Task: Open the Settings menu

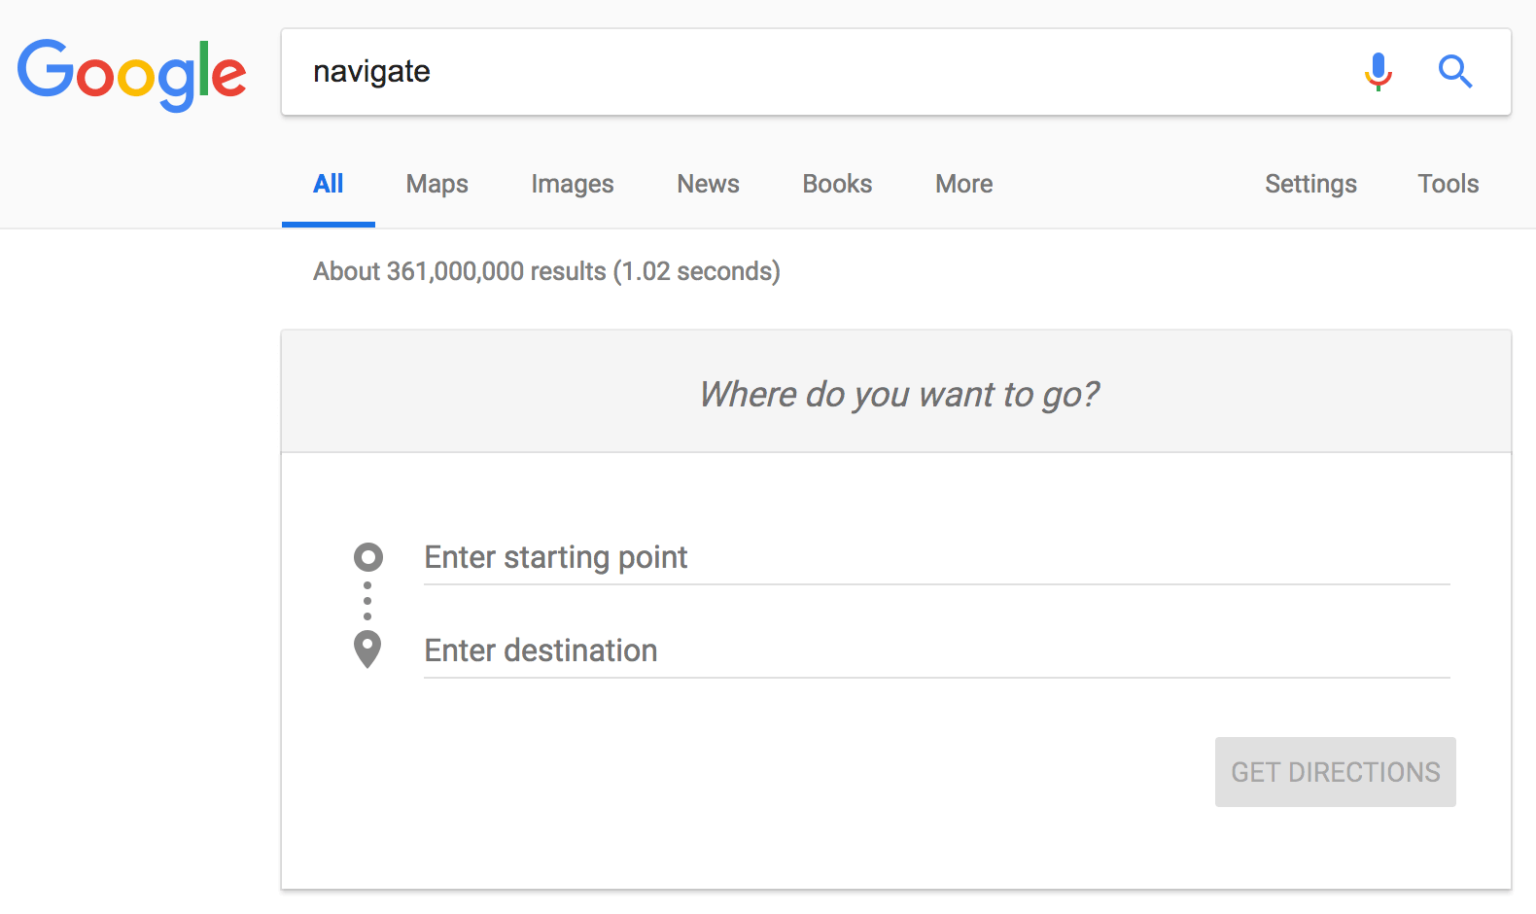Action: point(1311,184)
